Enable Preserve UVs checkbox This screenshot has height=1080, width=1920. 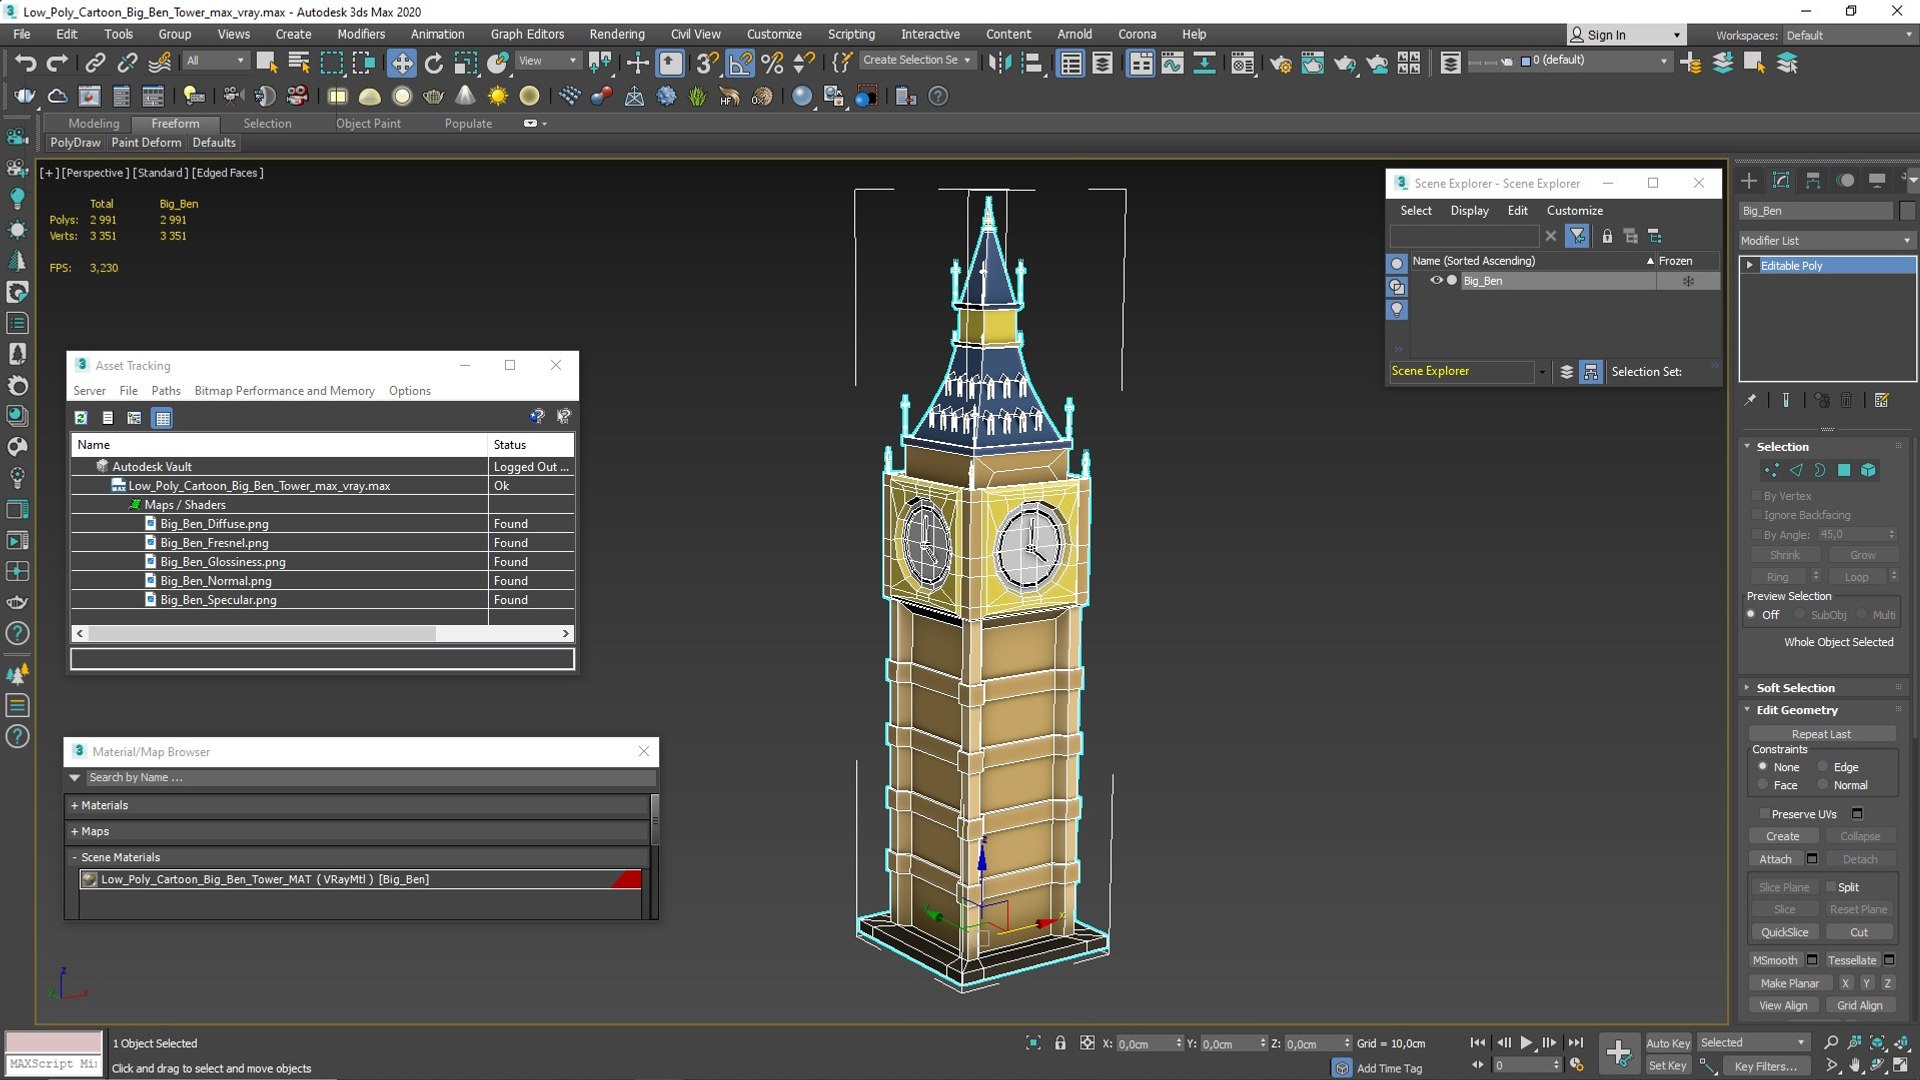pos(1765,814)
